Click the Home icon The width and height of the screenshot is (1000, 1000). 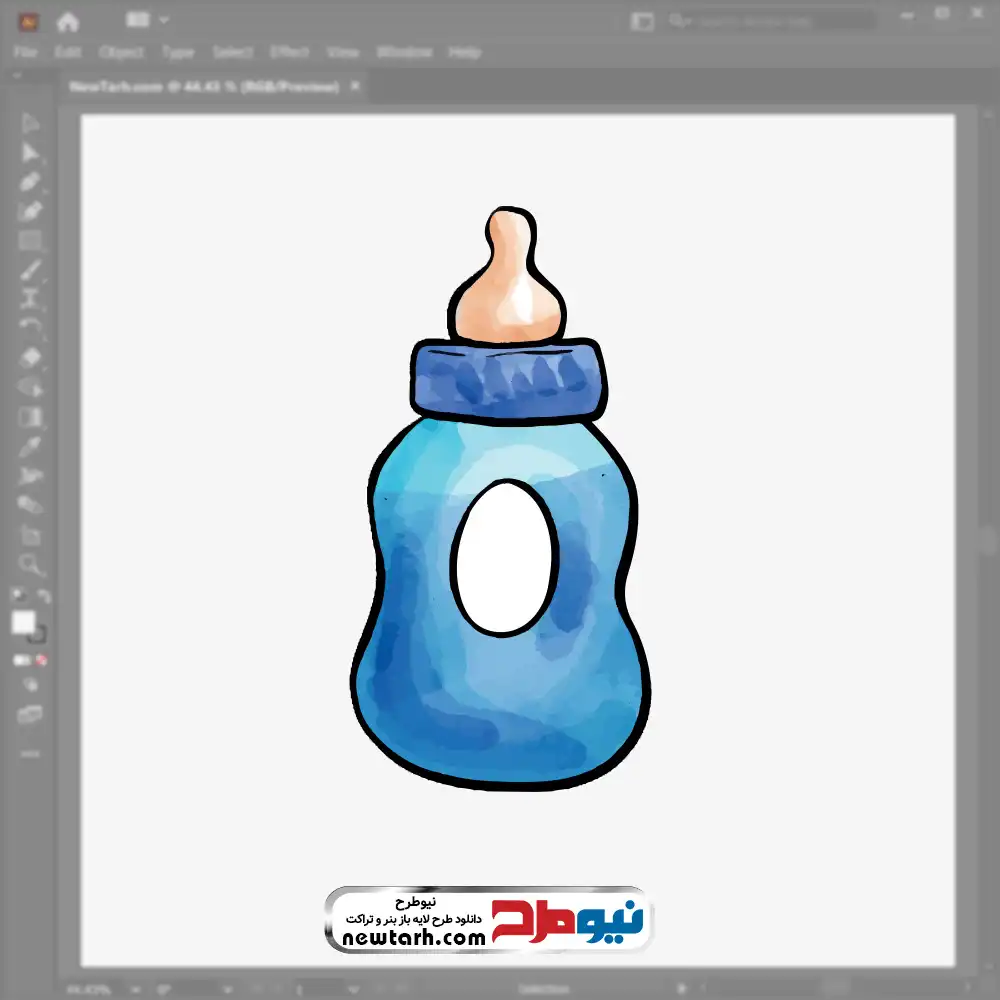[x=68, y=21]
